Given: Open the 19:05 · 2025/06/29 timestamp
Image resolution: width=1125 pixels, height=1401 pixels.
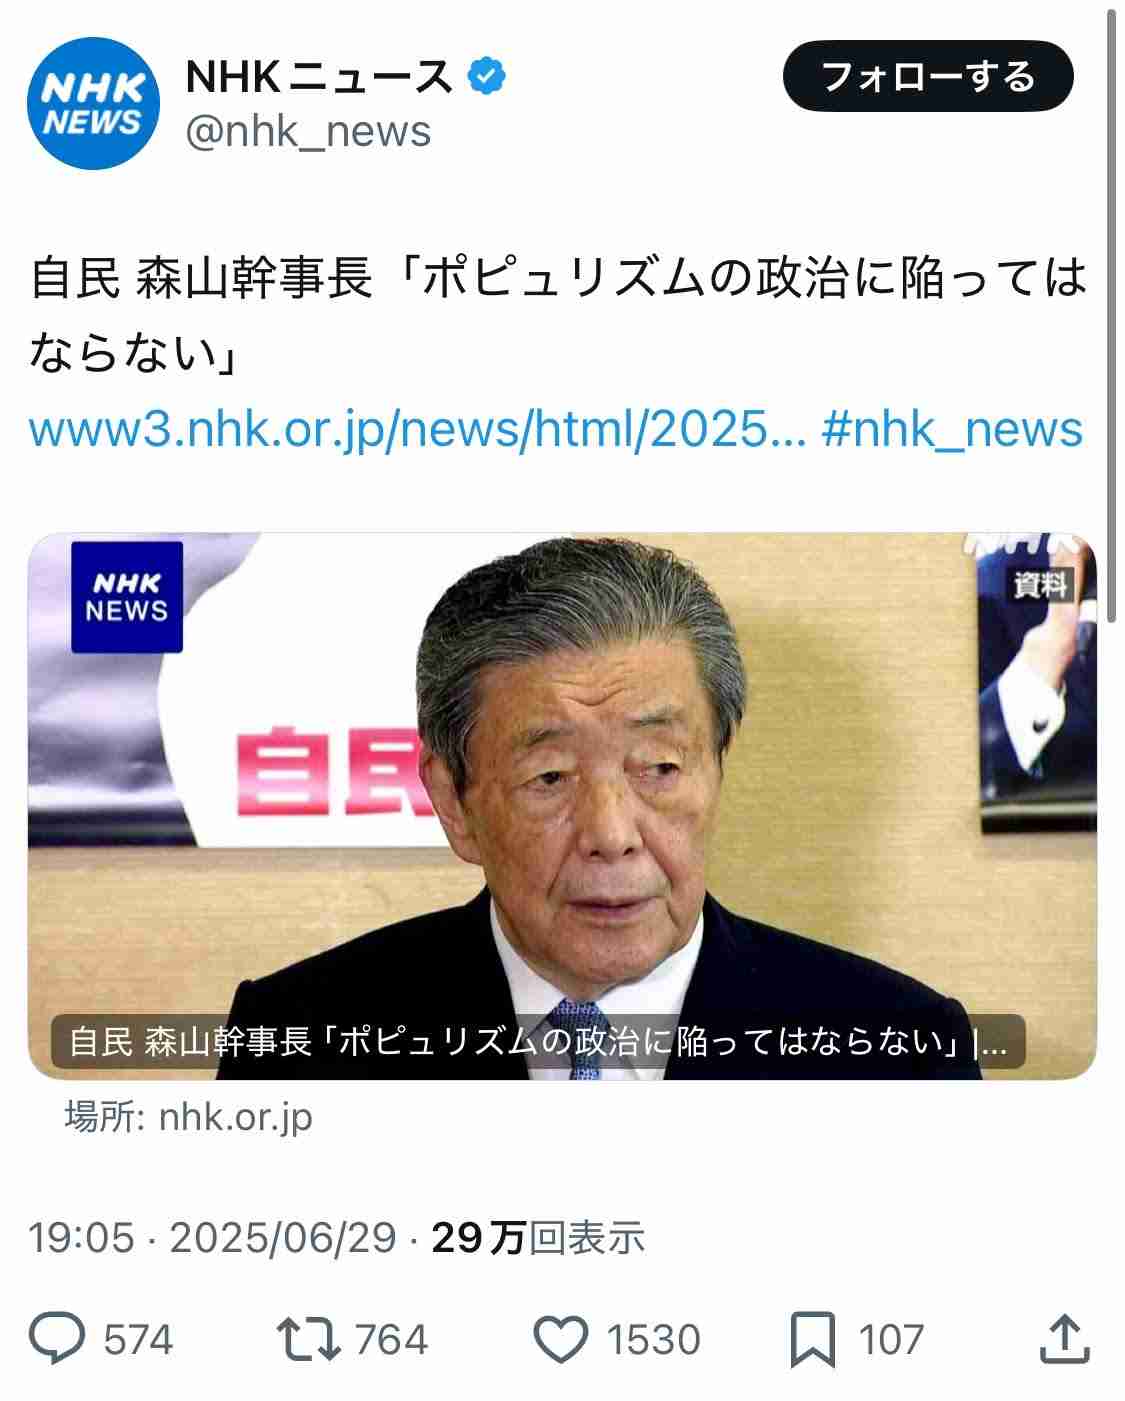Looking at the screenshot, I should (x=213, y=1238).
